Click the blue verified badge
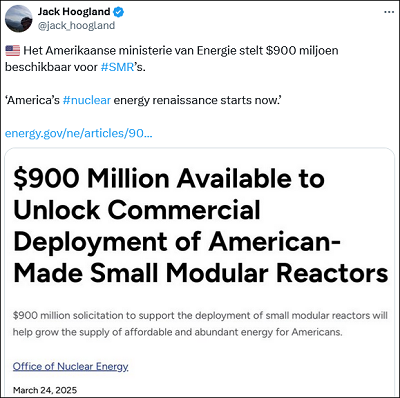 click(118, 12)
